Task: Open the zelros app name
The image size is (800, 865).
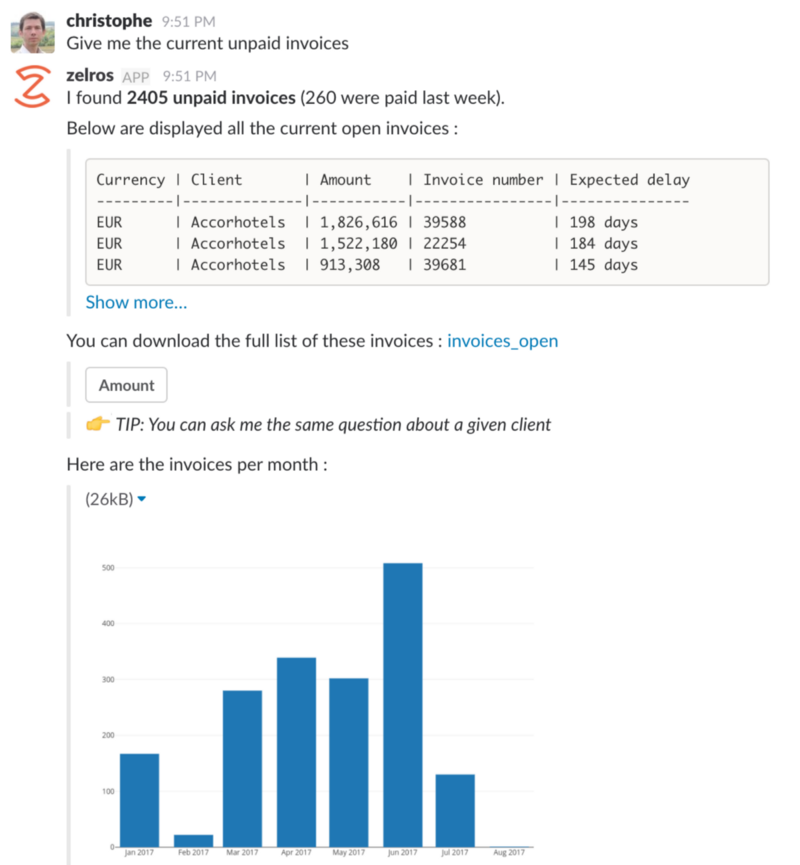Action: tap(90, 76)
